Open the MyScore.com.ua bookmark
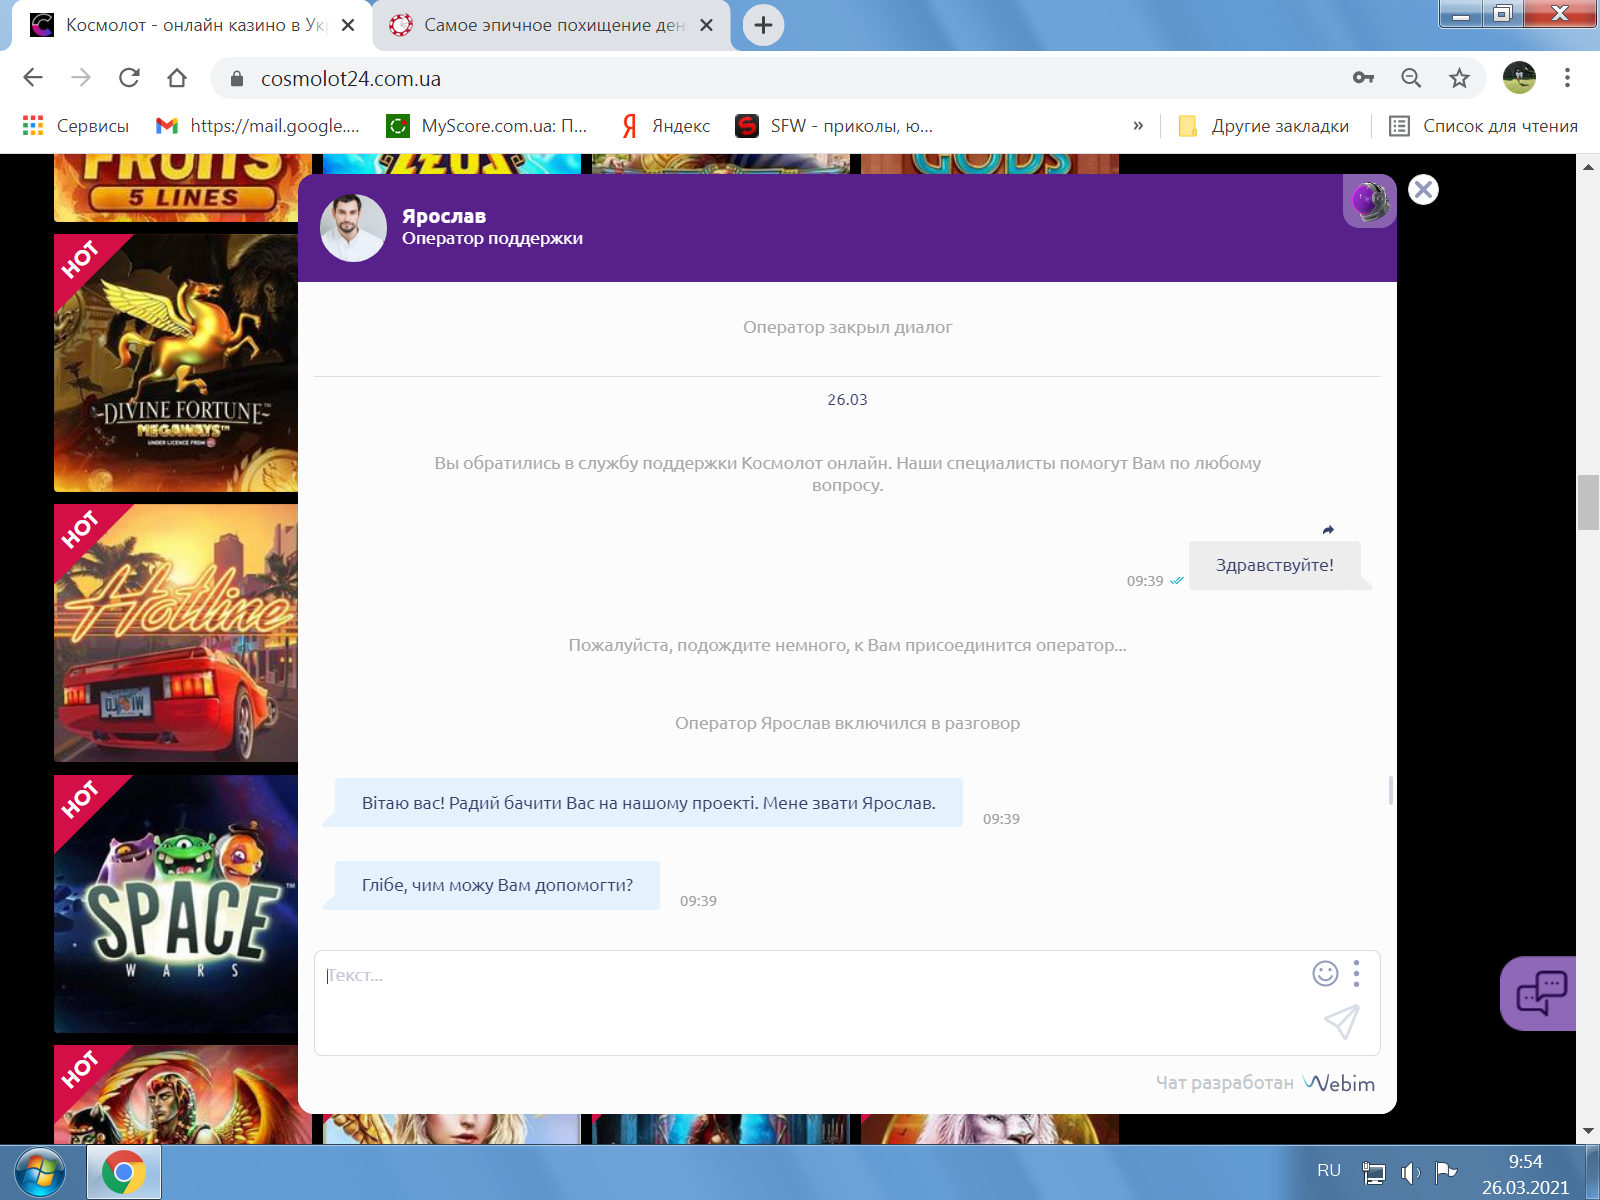Viewport: 1600px width, 1200px height. [488, 126]
